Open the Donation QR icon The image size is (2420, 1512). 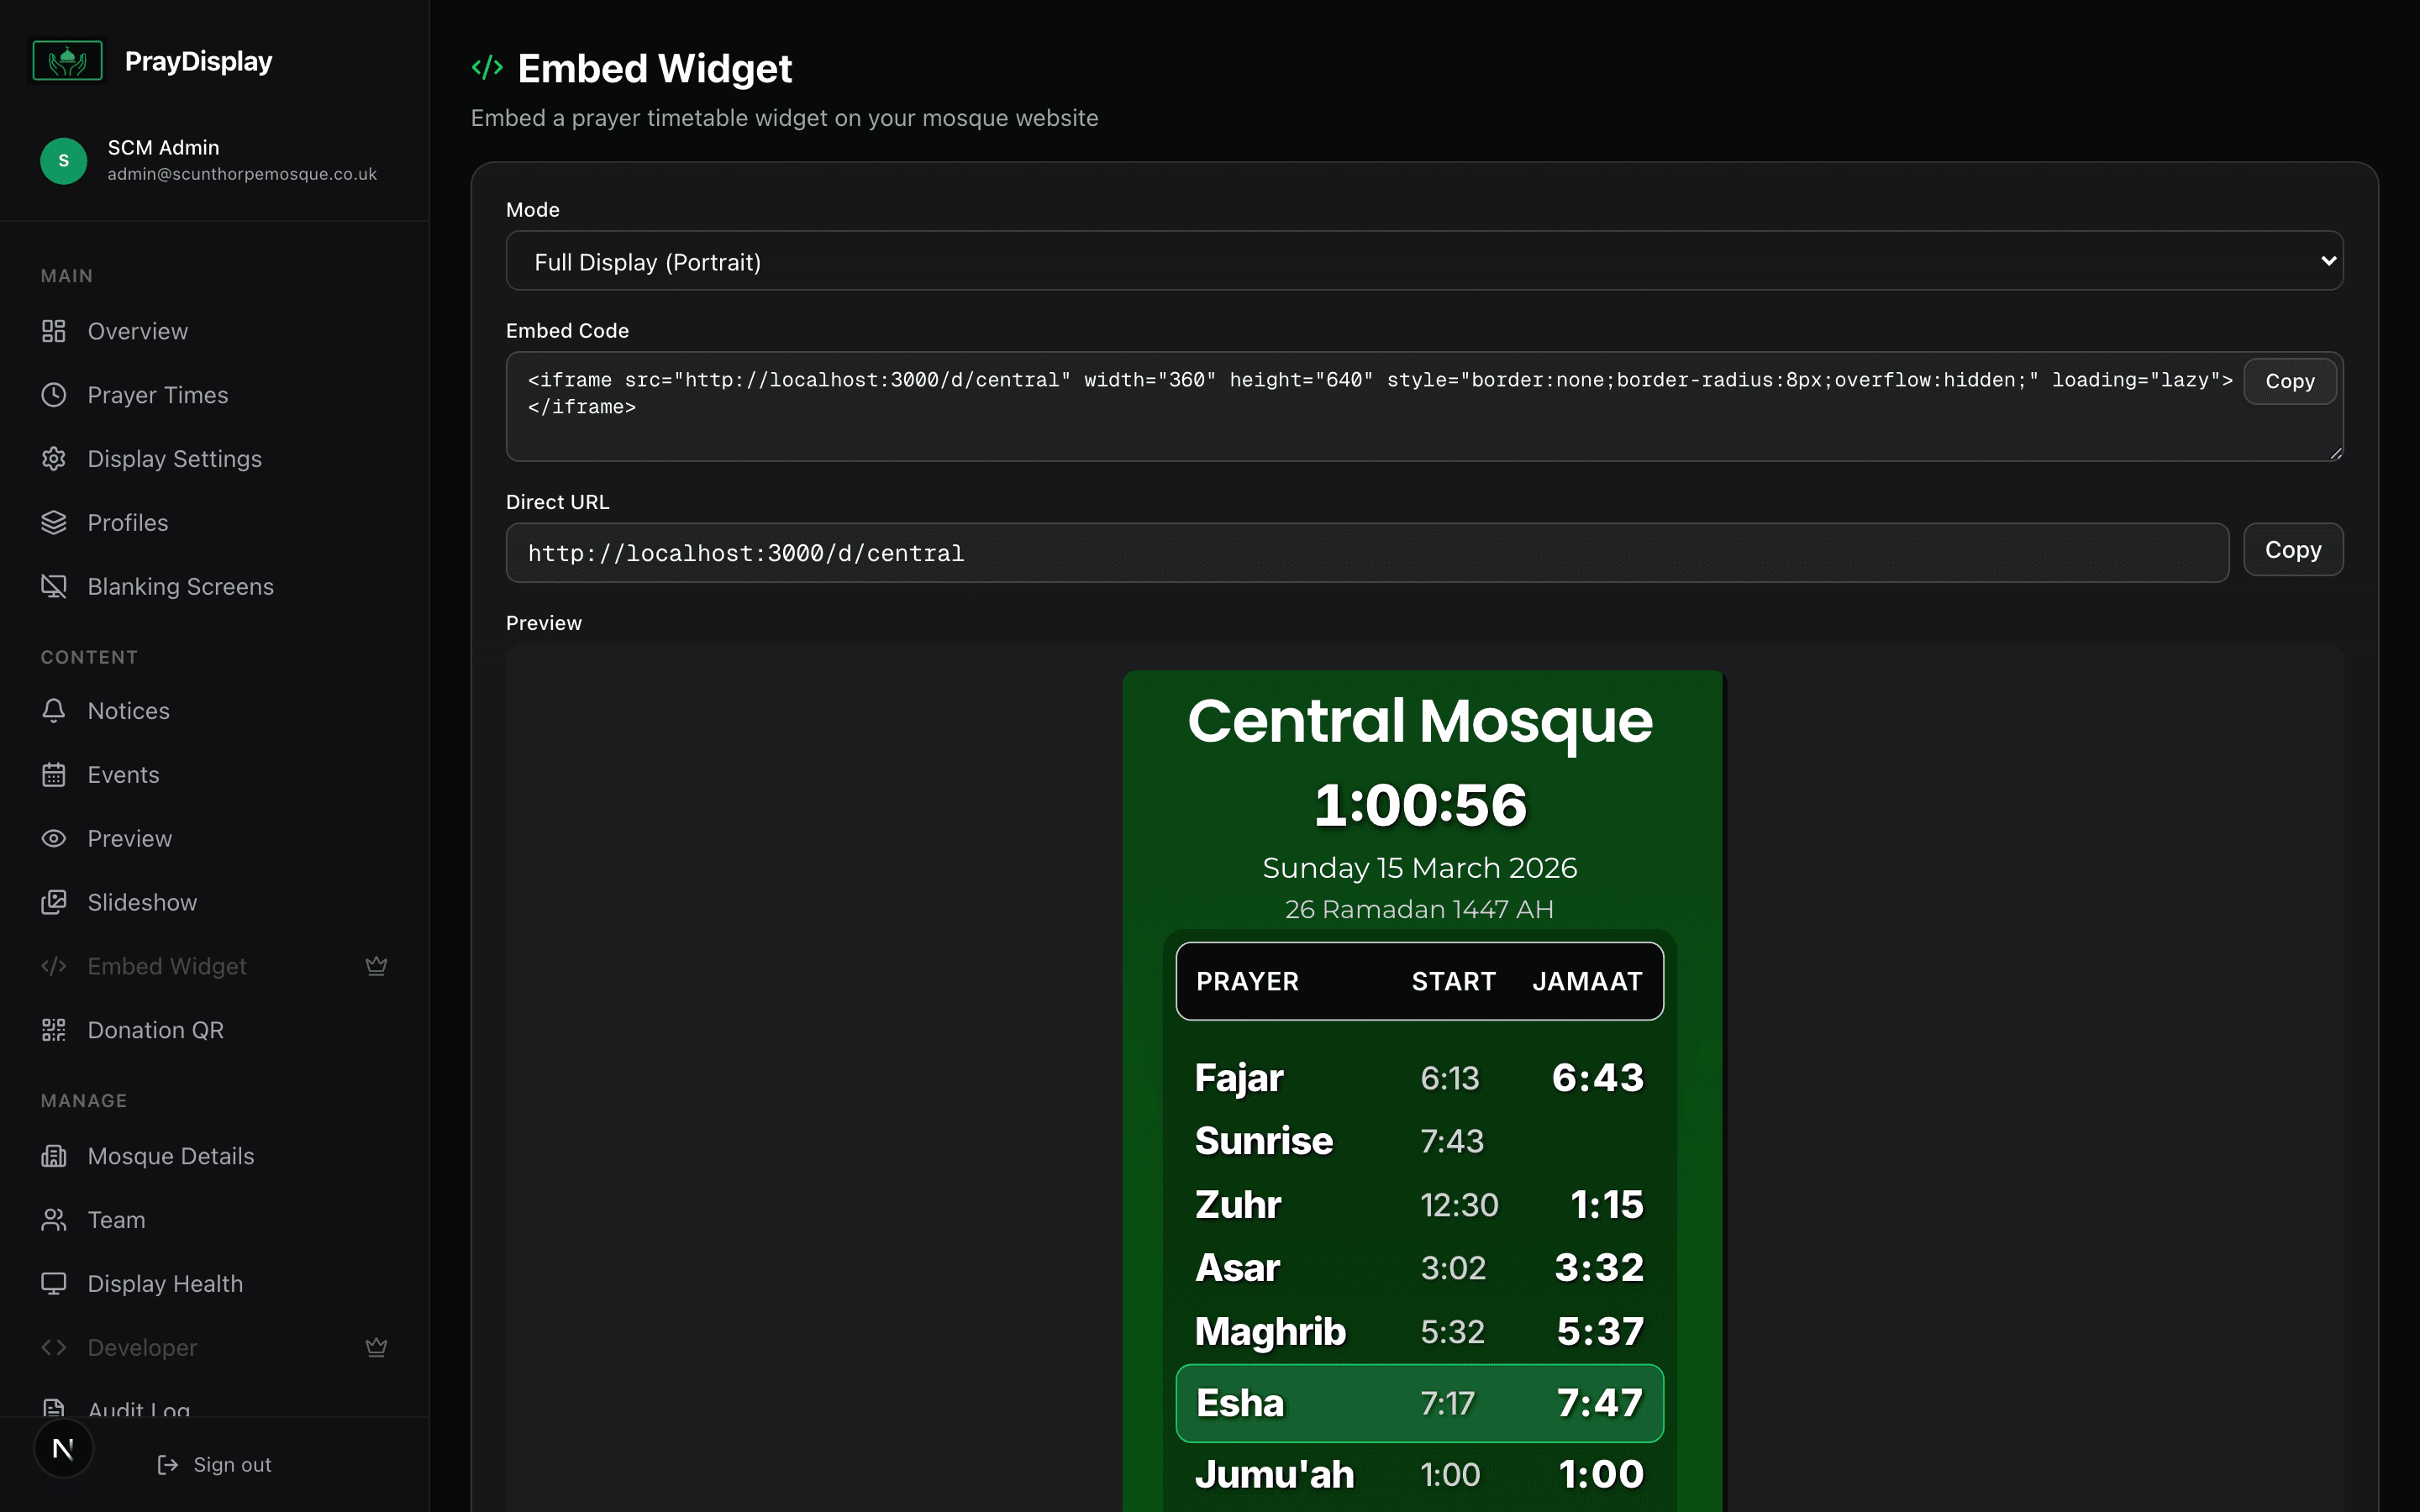coord(54,1029)
